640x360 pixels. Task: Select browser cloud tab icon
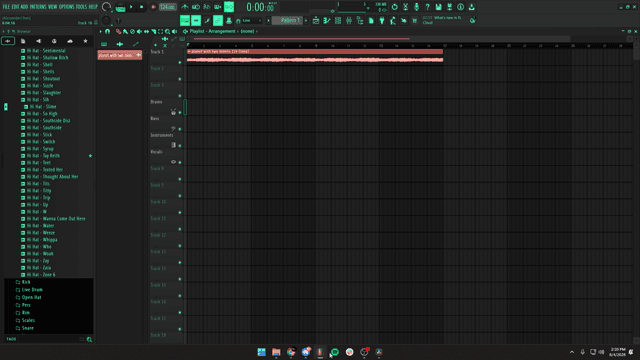(70, 41)
